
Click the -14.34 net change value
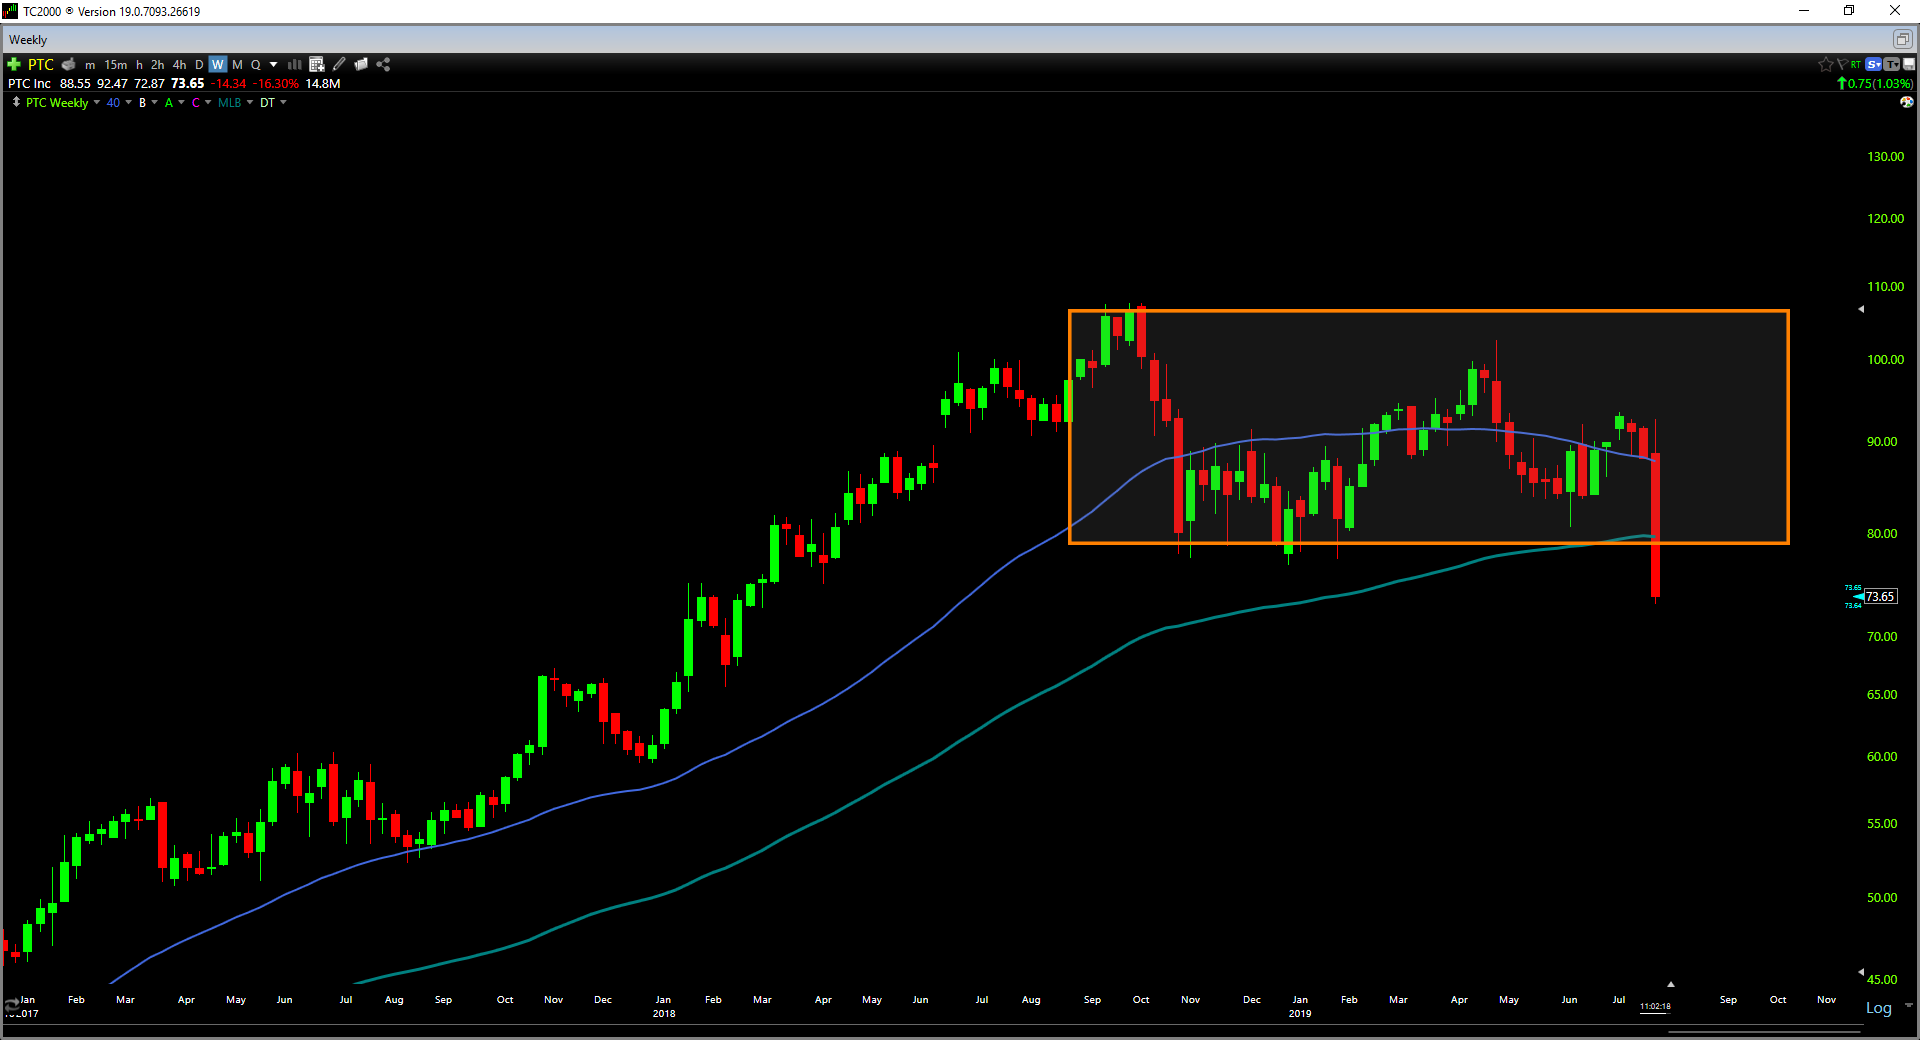click(229, 84)
